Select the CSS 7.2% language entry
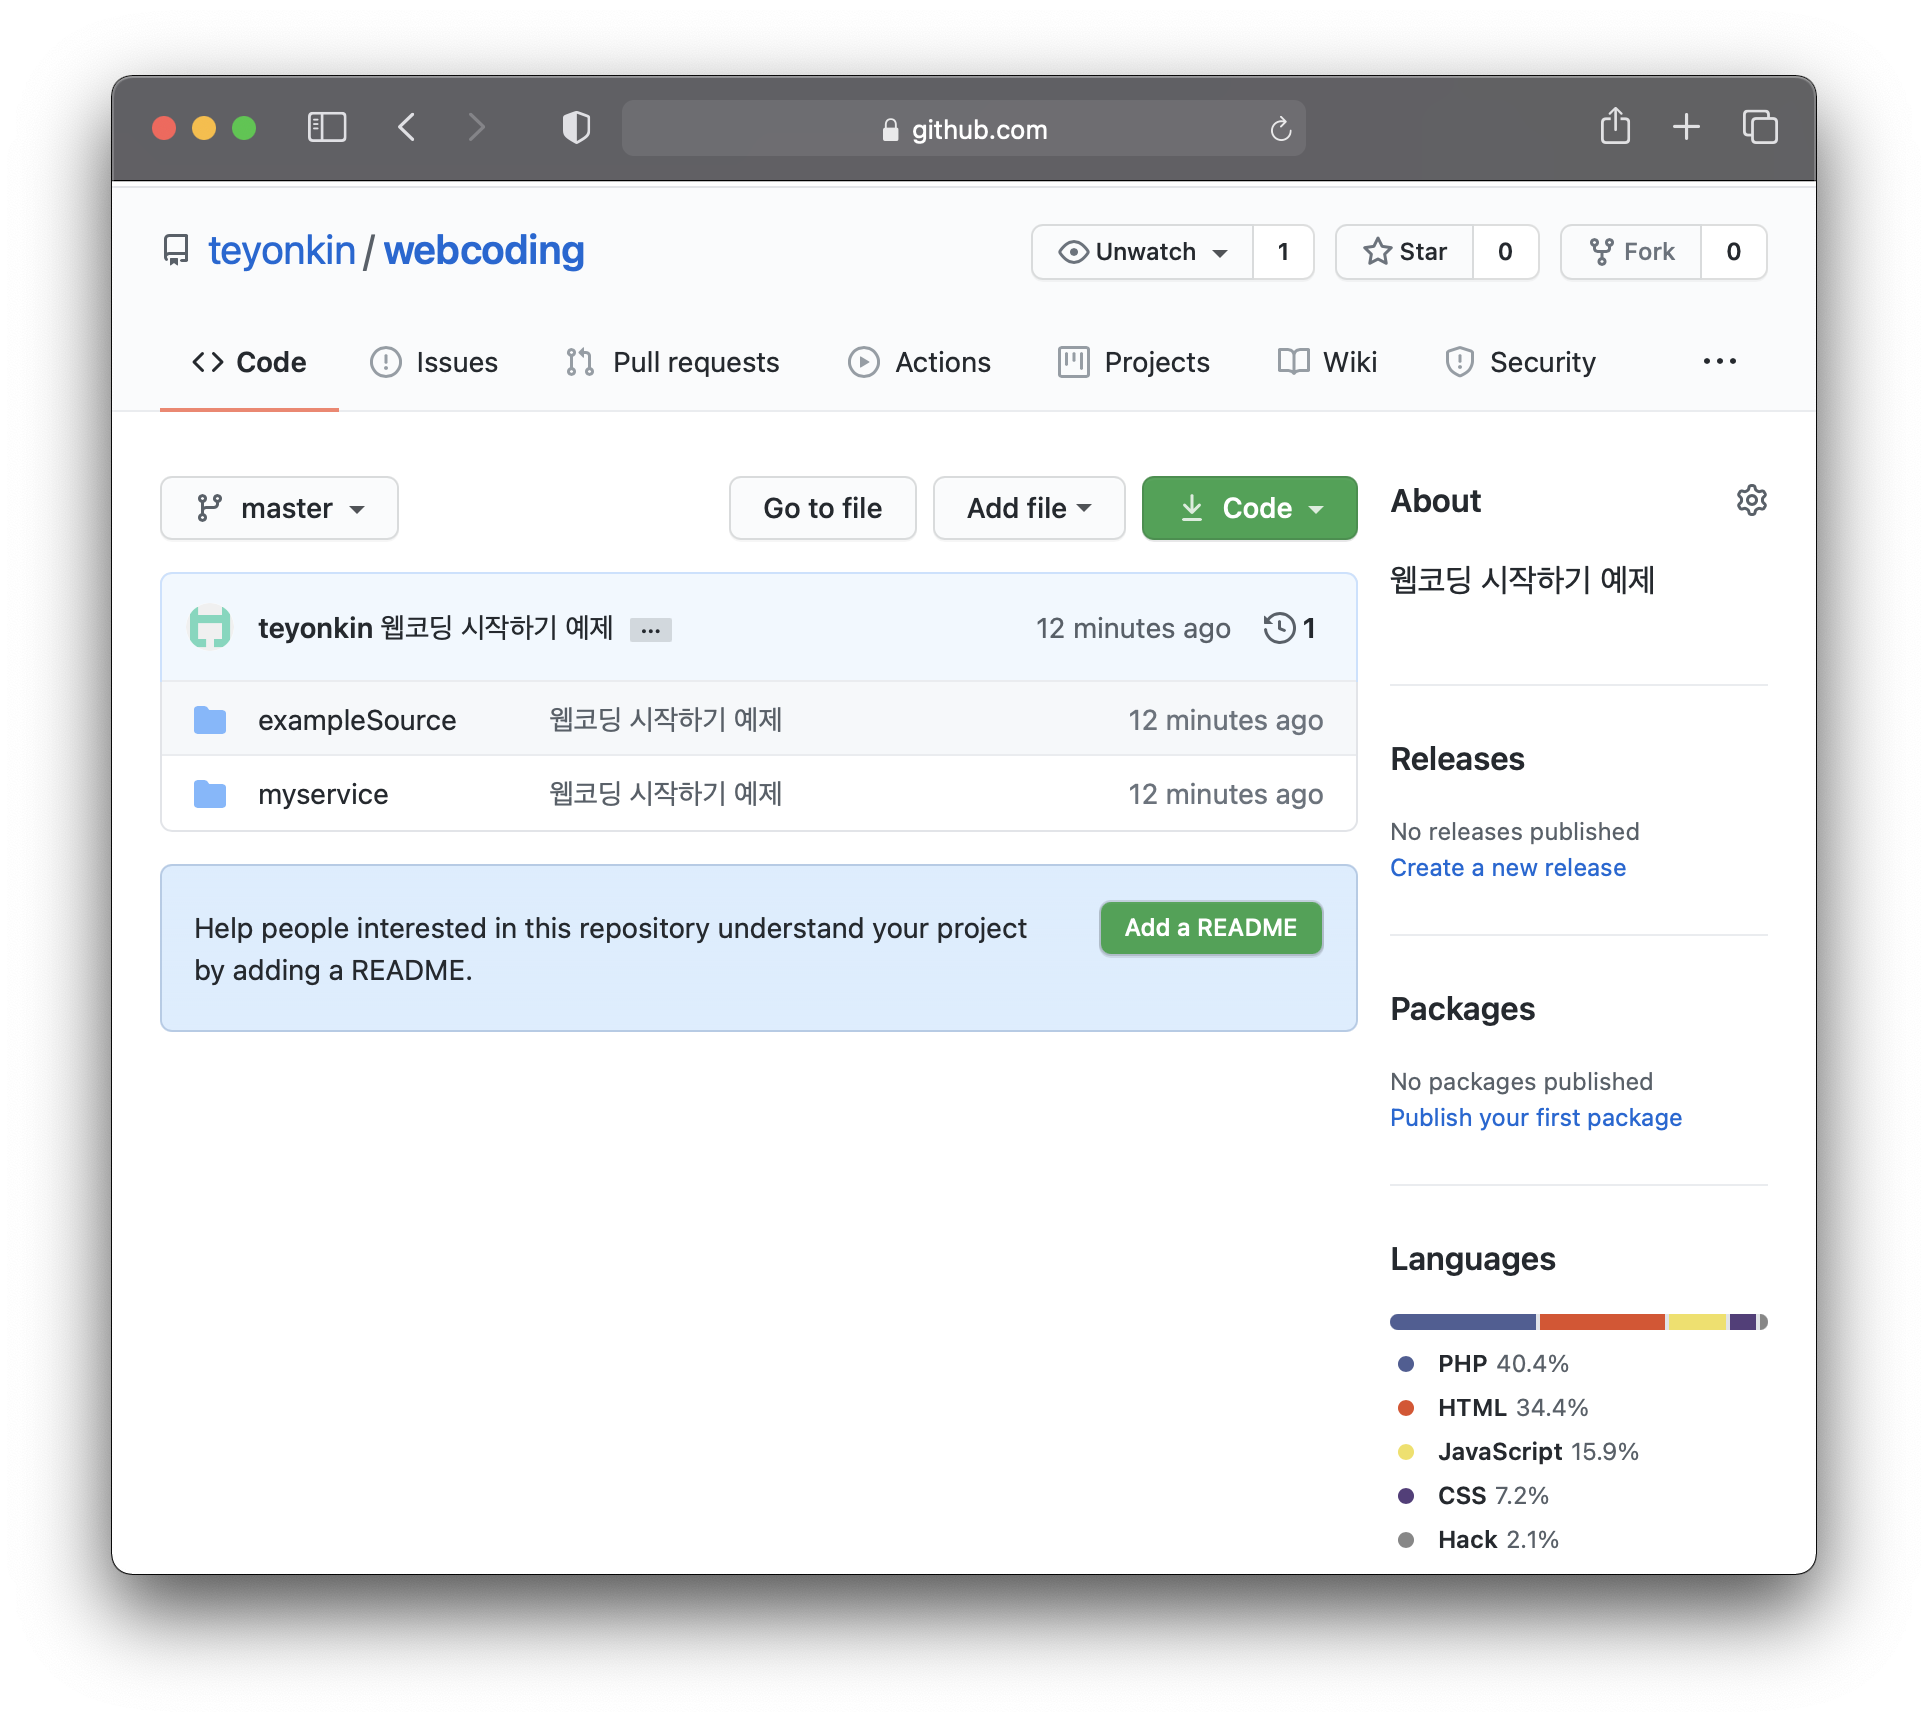Image resolution: width=1928 pixels, height=1722 pixels. point(1473,1496)
